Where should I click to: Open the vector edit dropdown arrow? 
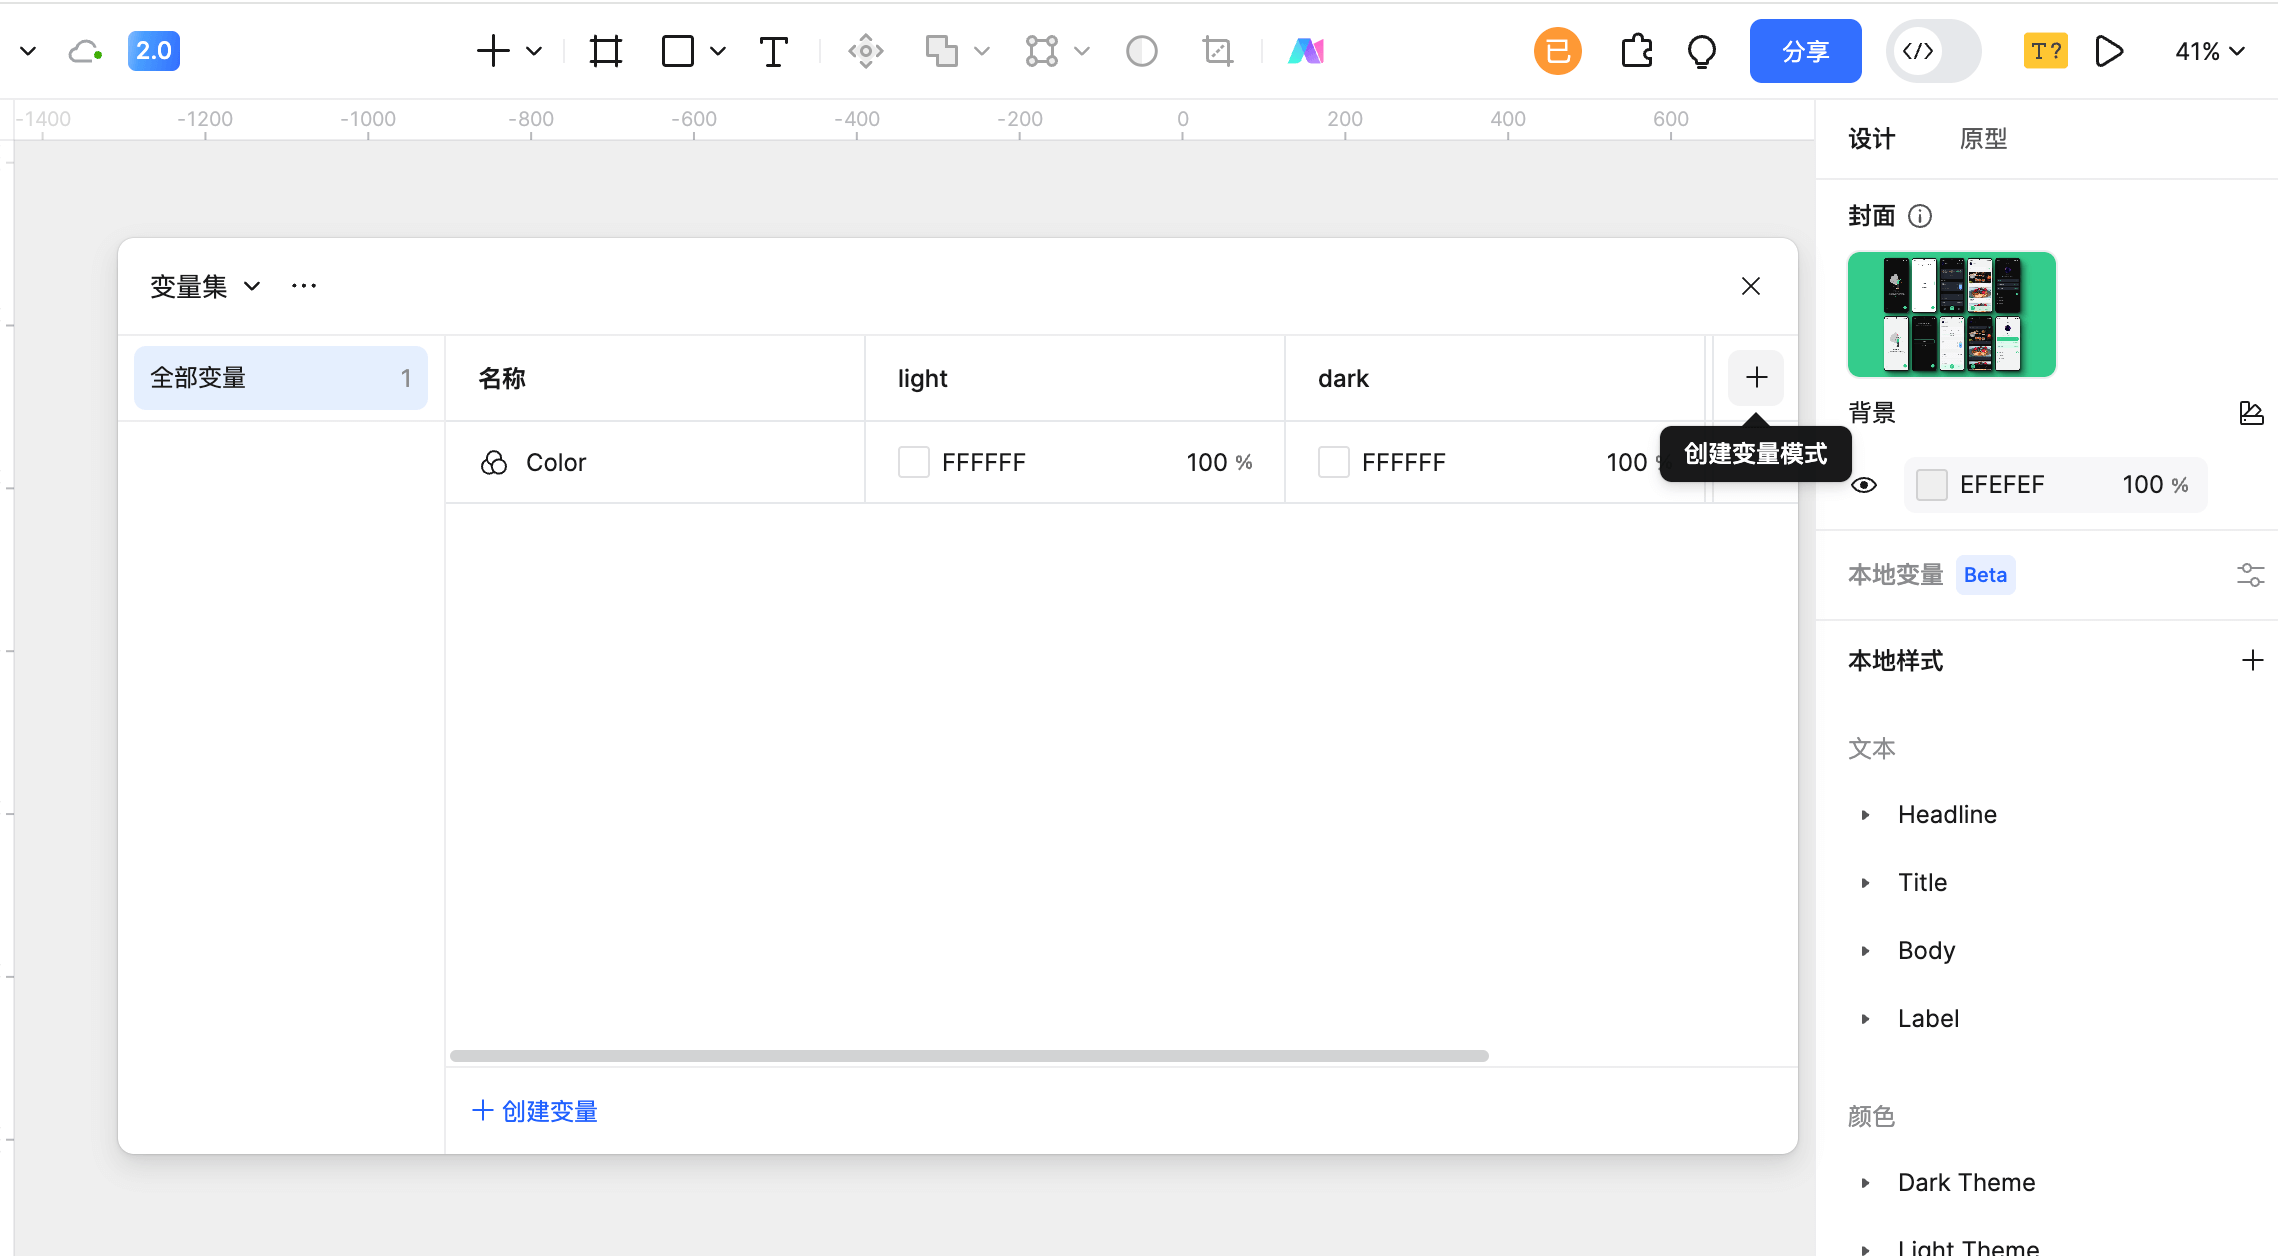point(1082,51)
